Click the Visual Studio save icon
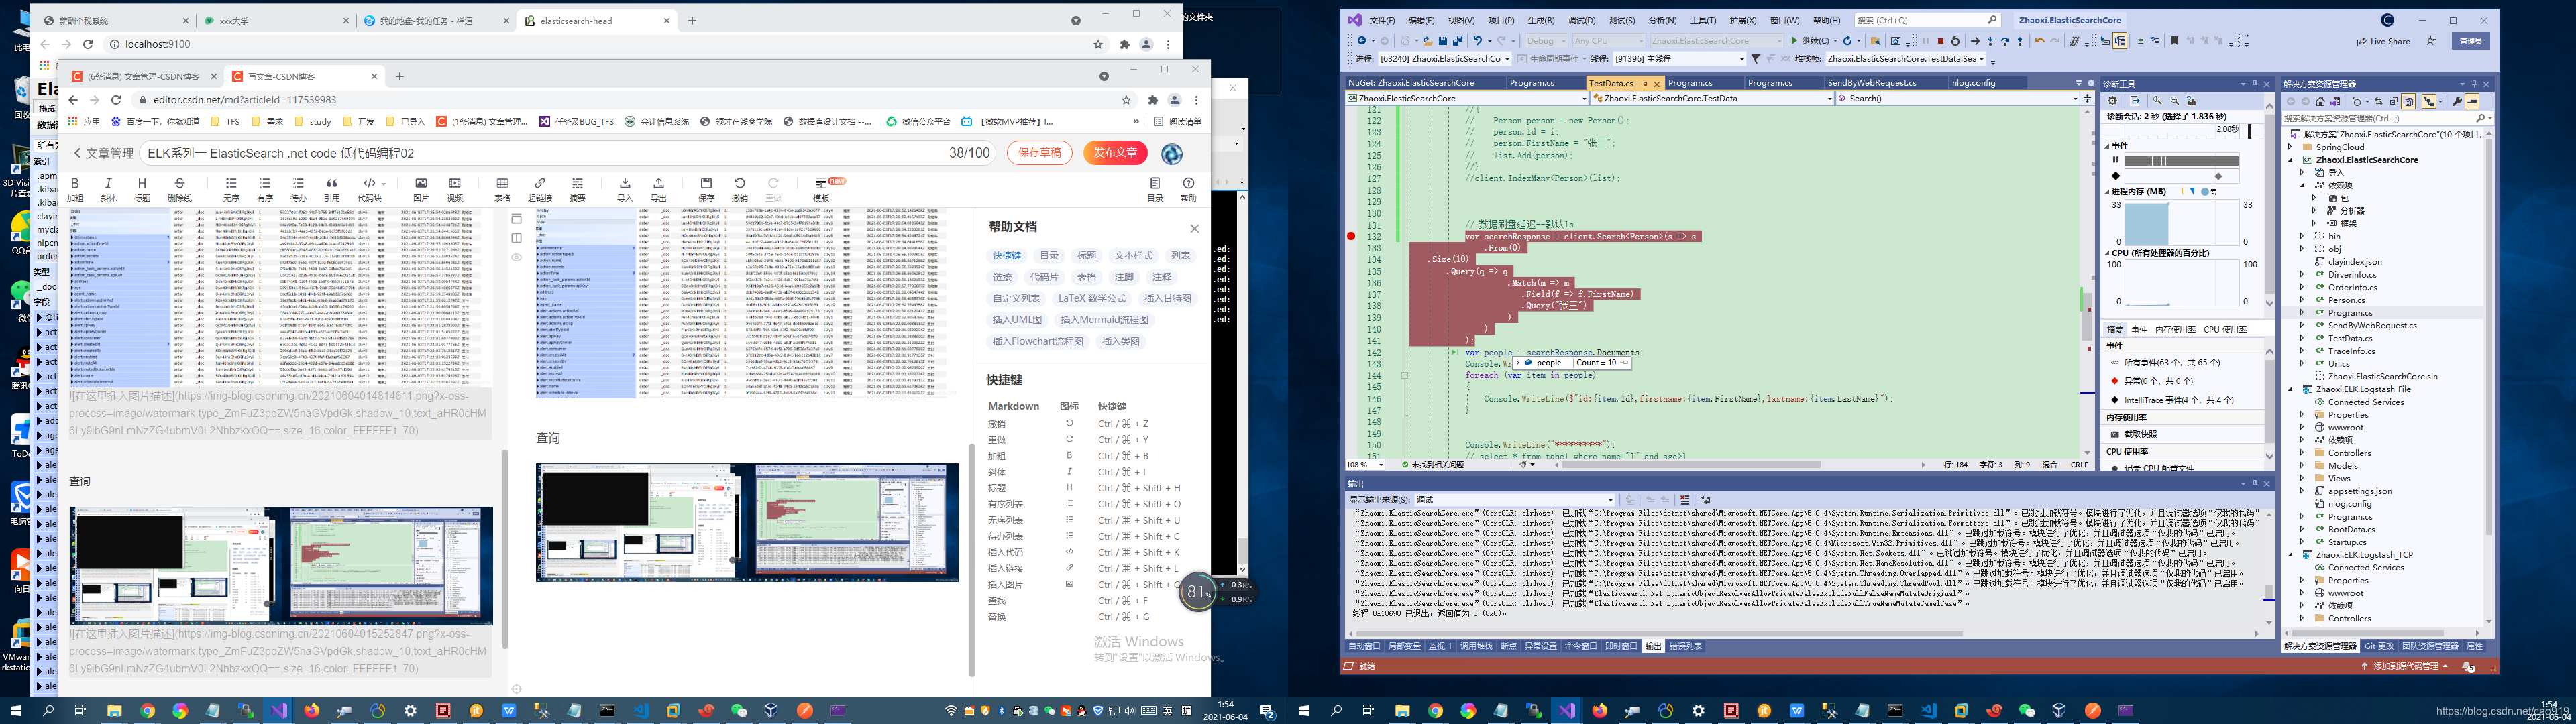The height and width of the screenshot is (724, 2576). [x=1443, y=41]
